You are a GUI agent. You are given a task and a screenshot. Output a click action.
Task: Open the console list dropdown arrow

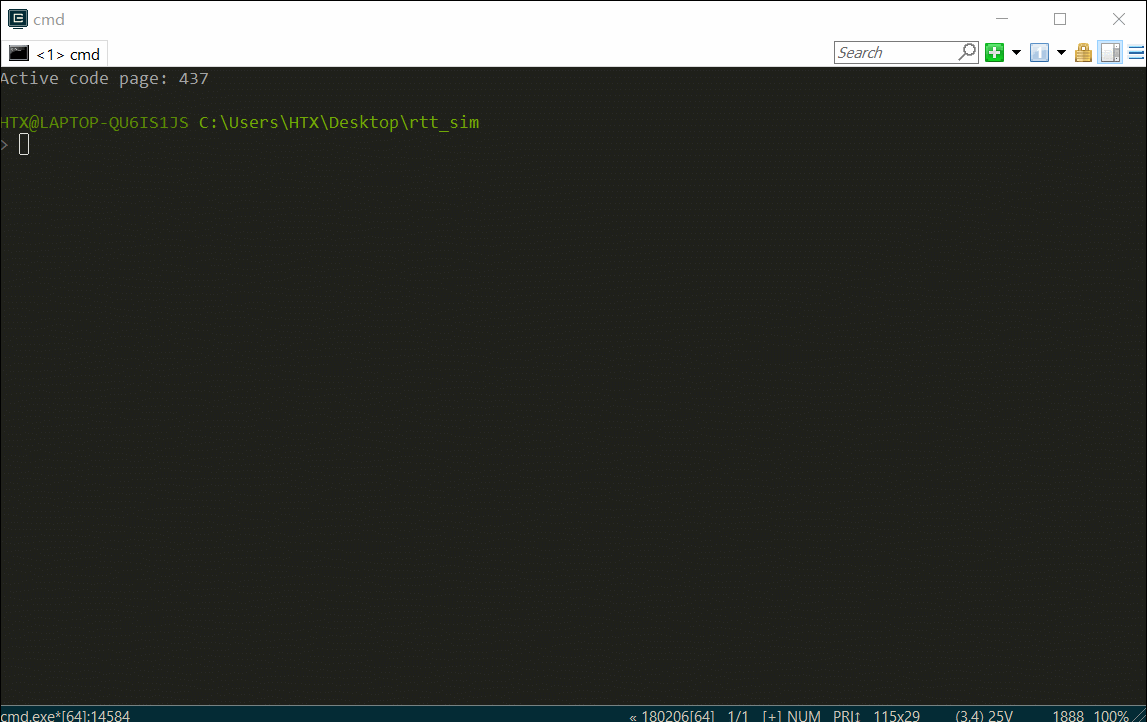(x=1061, y=53)
